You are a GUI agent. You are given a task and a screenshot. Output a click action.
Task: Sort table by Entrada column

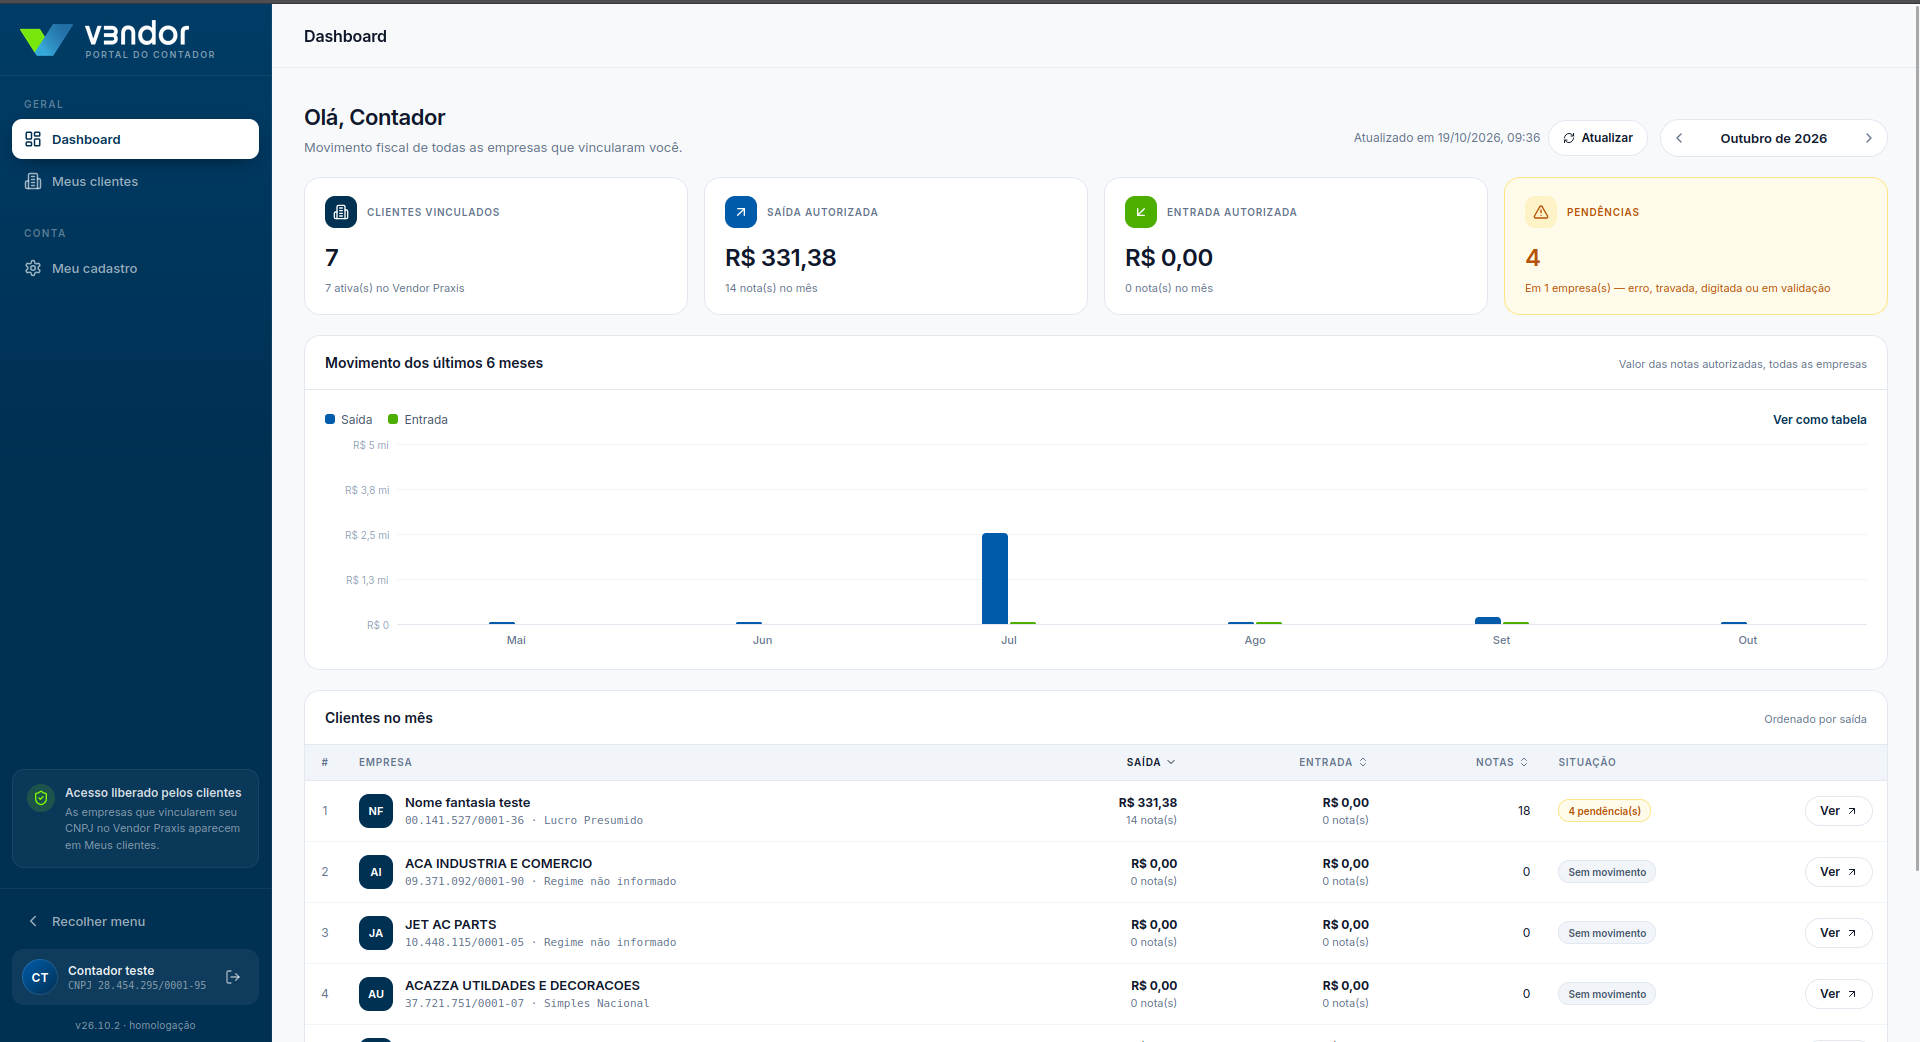click(x=1333, y=762)
